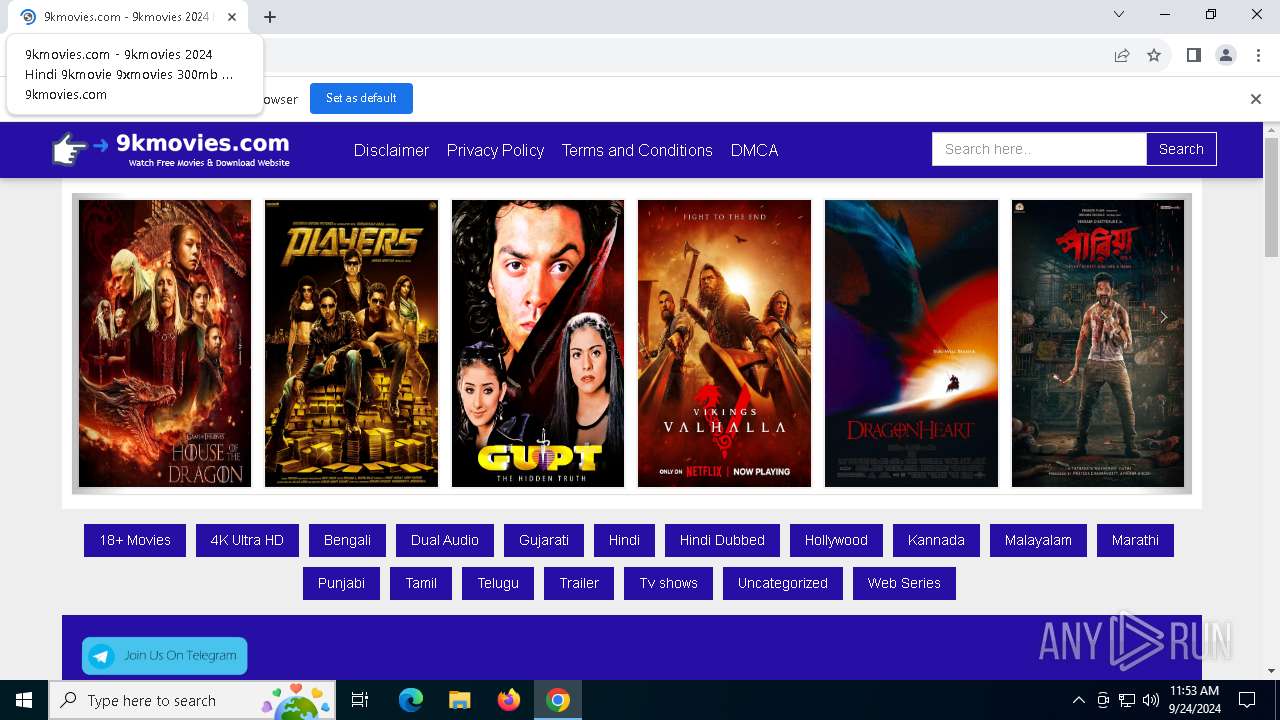Select the Punjabi category
This screenshot has height=720, width=1280.
point(341,583)
